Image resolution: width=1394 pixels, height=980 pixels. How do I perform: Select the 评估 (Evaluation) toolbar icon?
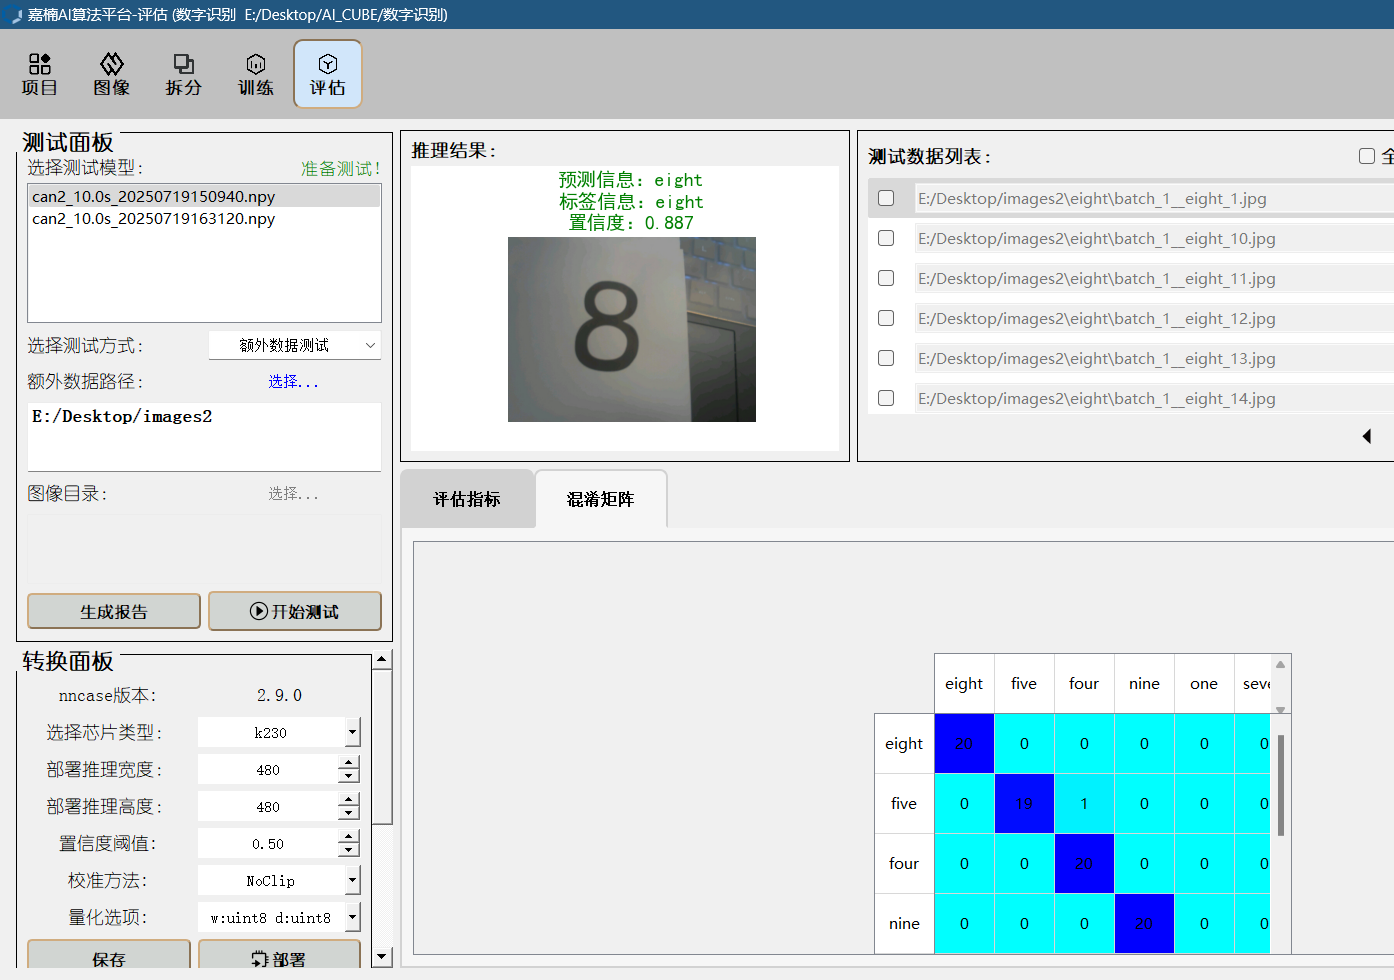click(328, 75)
